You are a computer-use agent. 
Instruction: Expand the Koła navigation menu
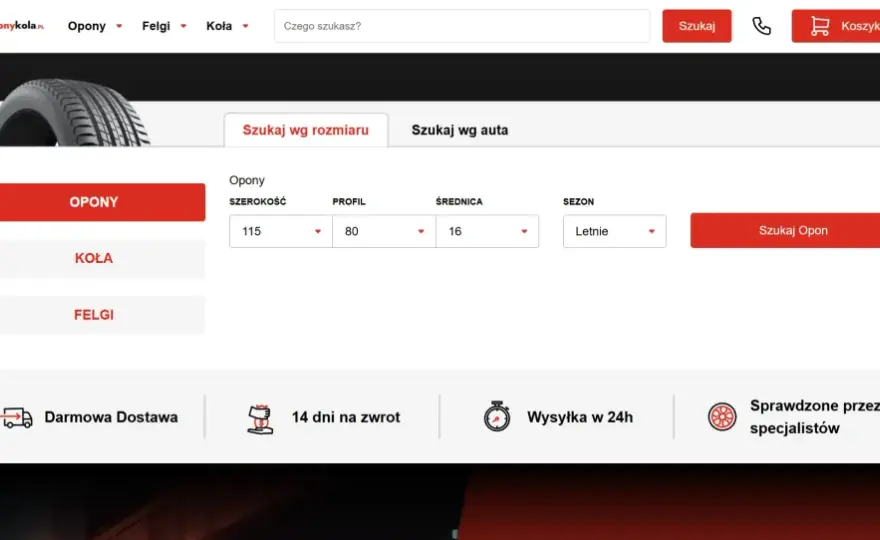[x=227, y=26]
